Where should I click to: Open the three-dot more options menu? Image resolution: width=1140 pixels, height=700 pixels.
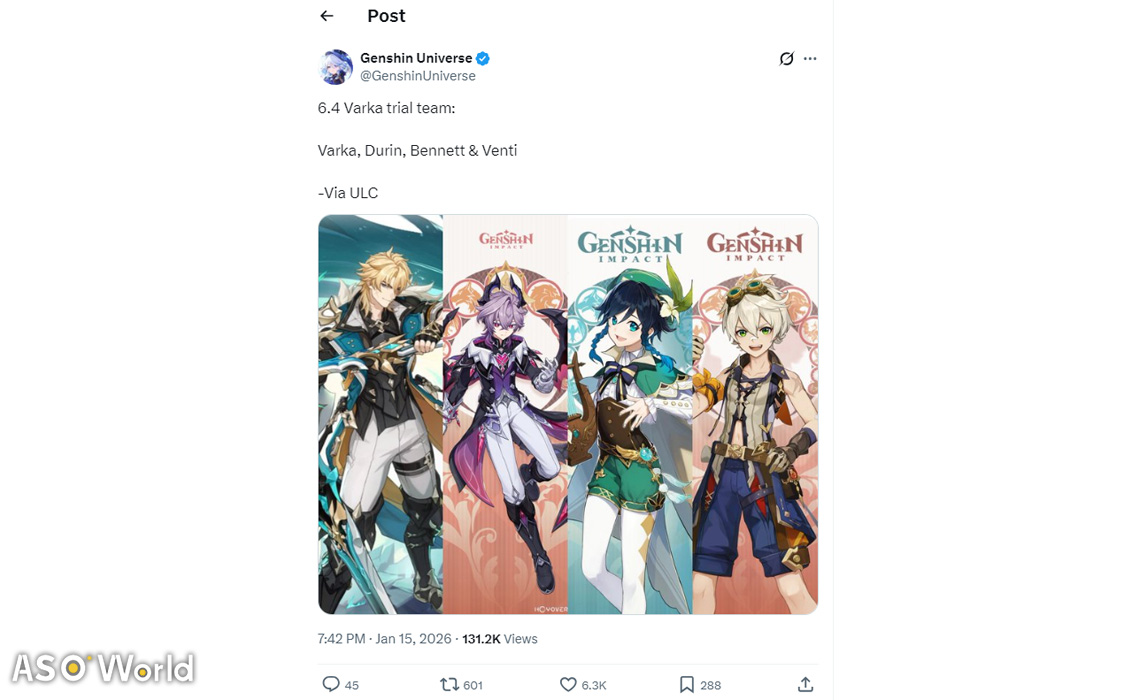pos(810,58)
